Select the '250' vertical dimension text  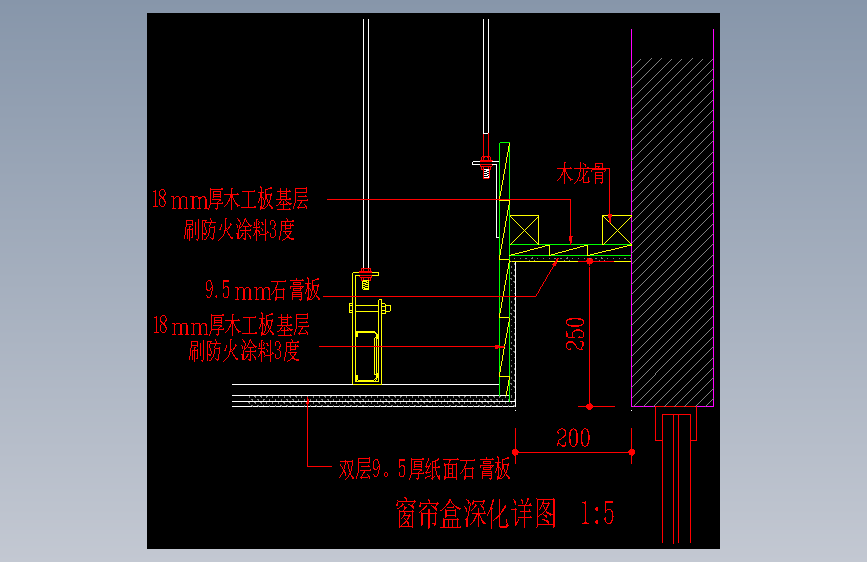pyautogui.click(x=575, y=334)
